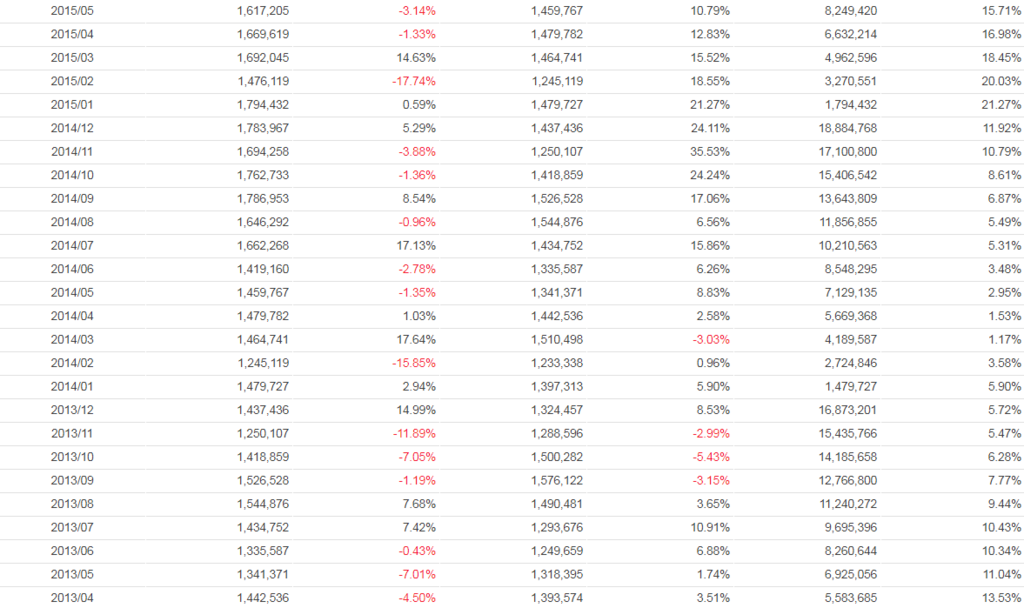Select the 2014/07 date cell
Viewport: 1024px width, 608px height.
point(70,246)
